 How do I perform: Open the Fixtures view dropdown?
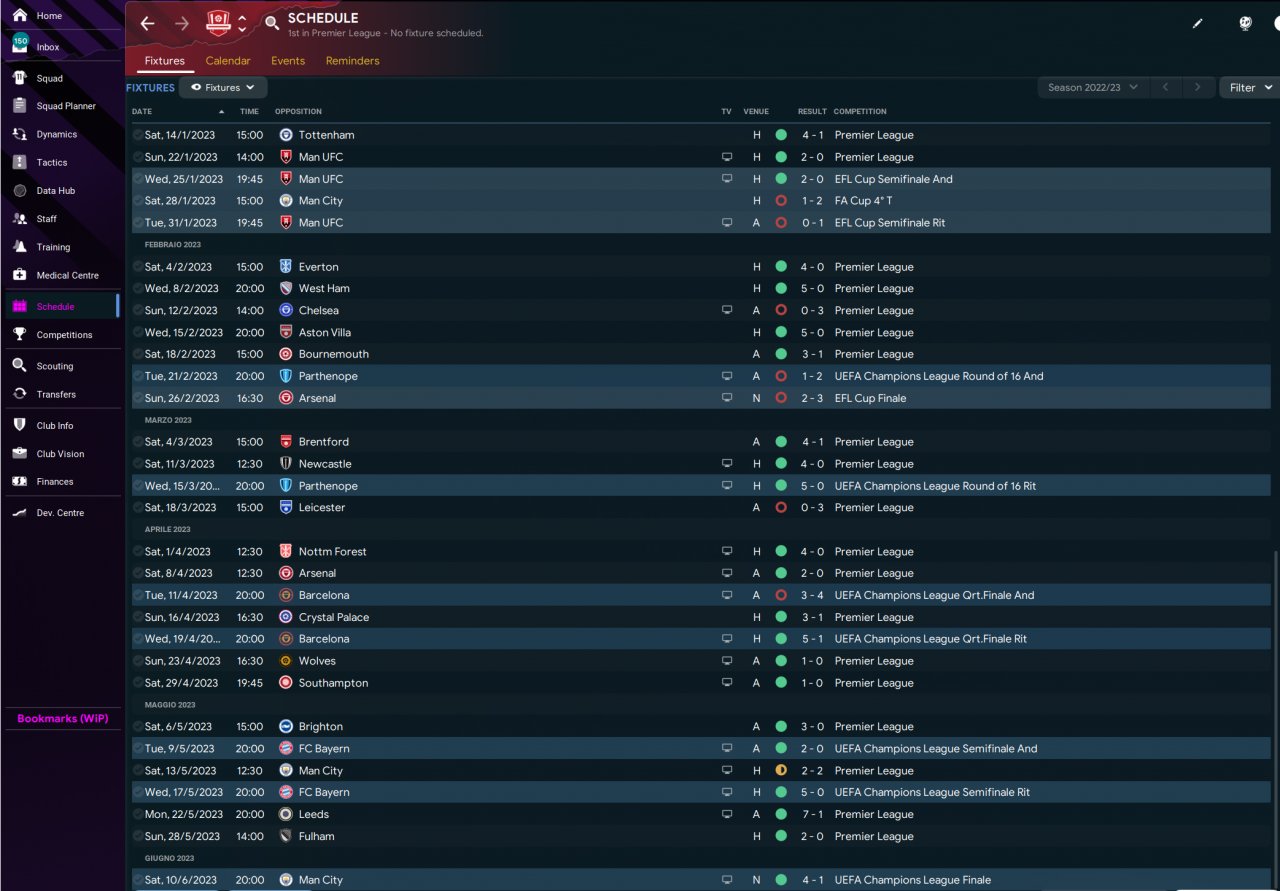[x=223, y=88]
